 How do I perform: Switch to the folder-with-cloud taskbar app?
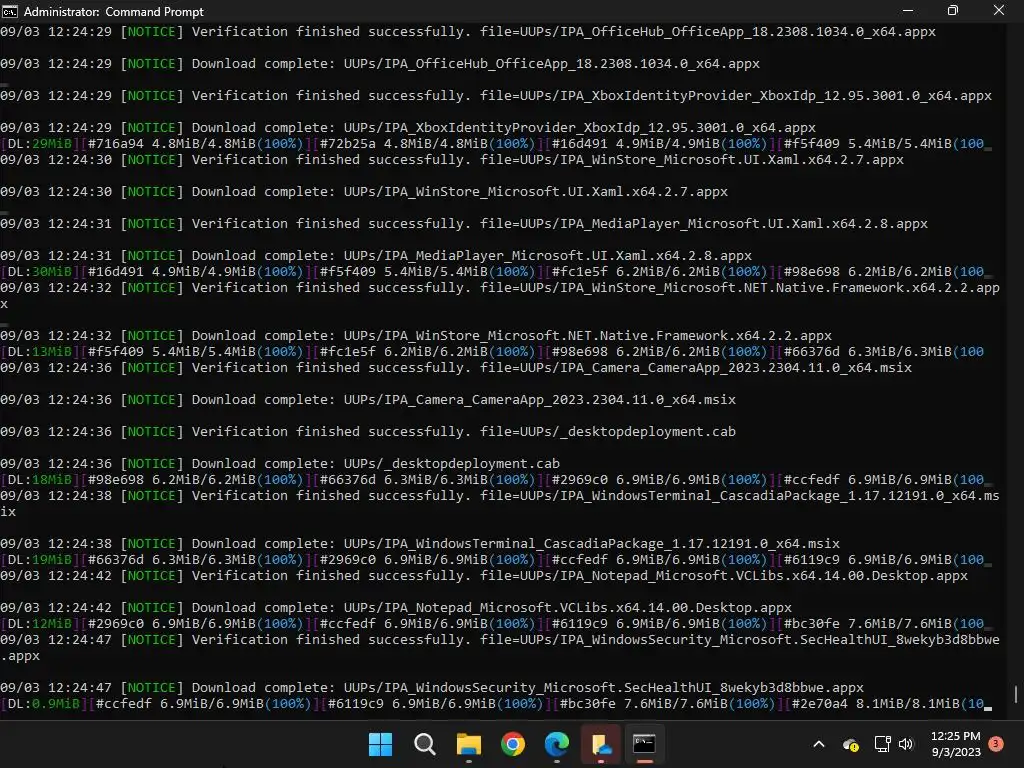point(601,744)
